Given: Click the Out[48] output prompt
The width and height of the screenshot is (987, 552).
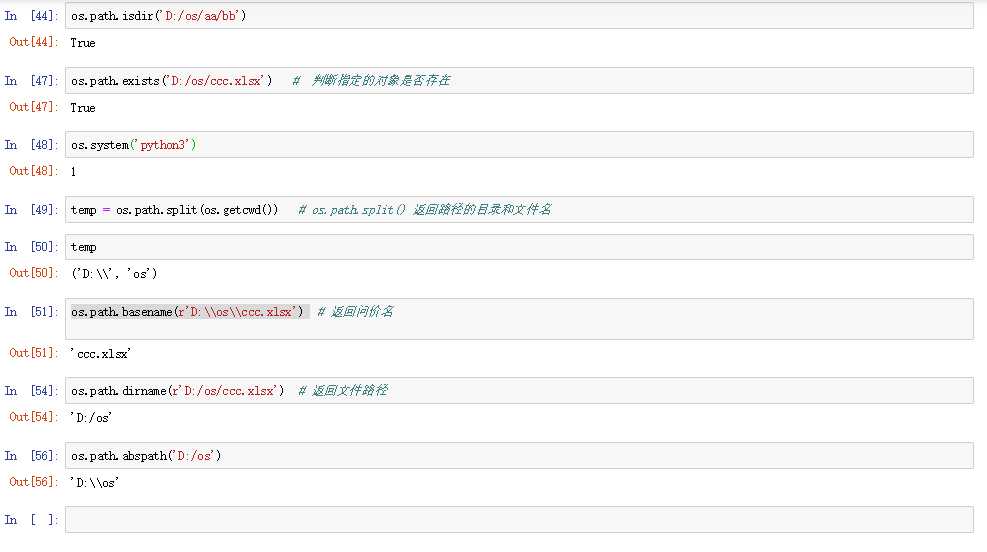Looking at the screenshot, I should (33, 171).
